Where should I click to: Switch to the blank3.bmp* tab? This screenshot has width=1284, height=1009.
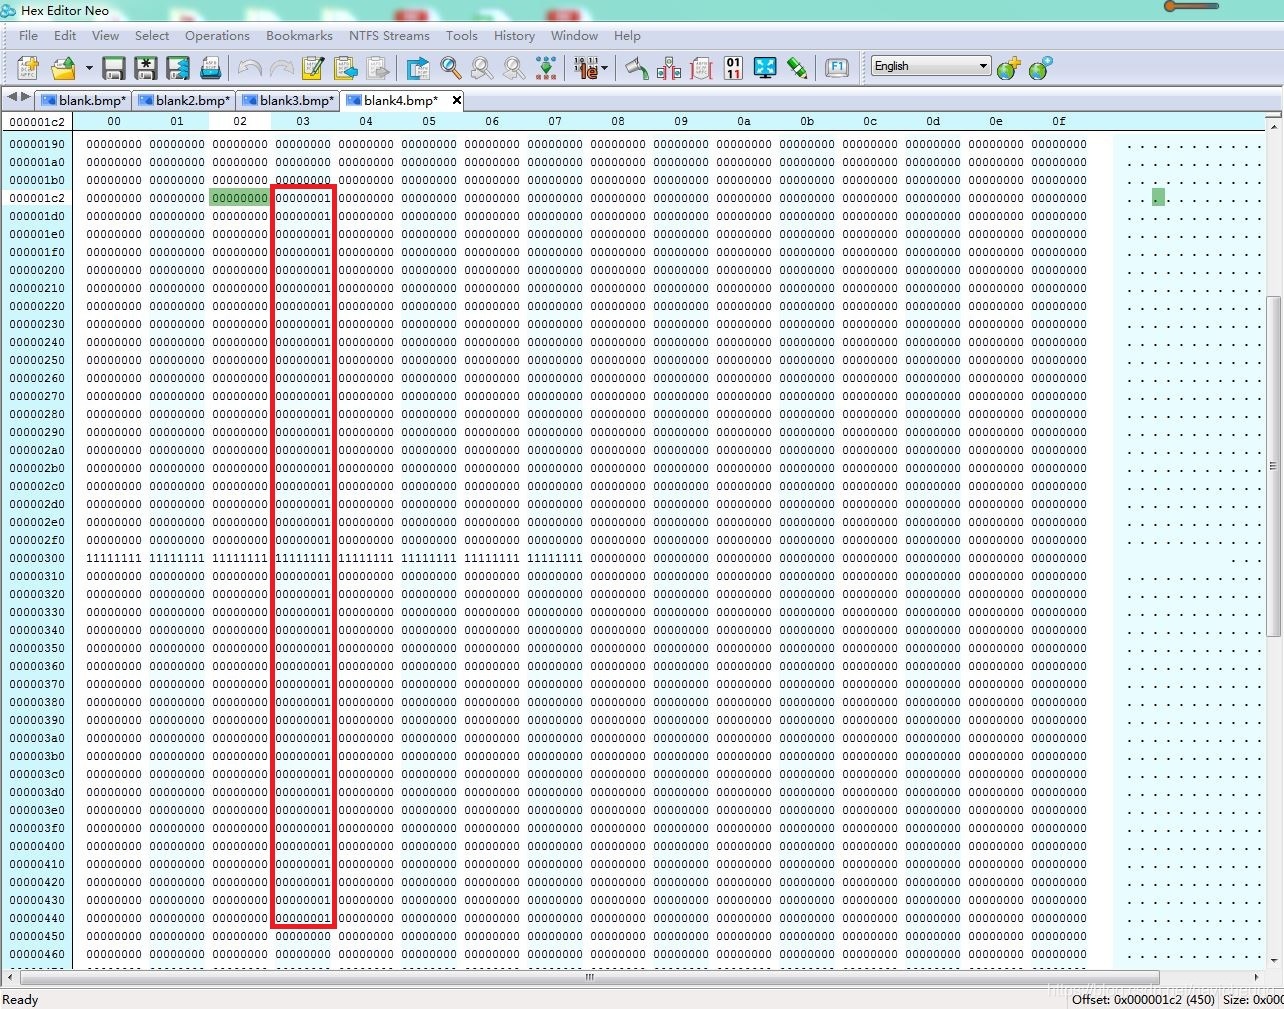[288, 100]
